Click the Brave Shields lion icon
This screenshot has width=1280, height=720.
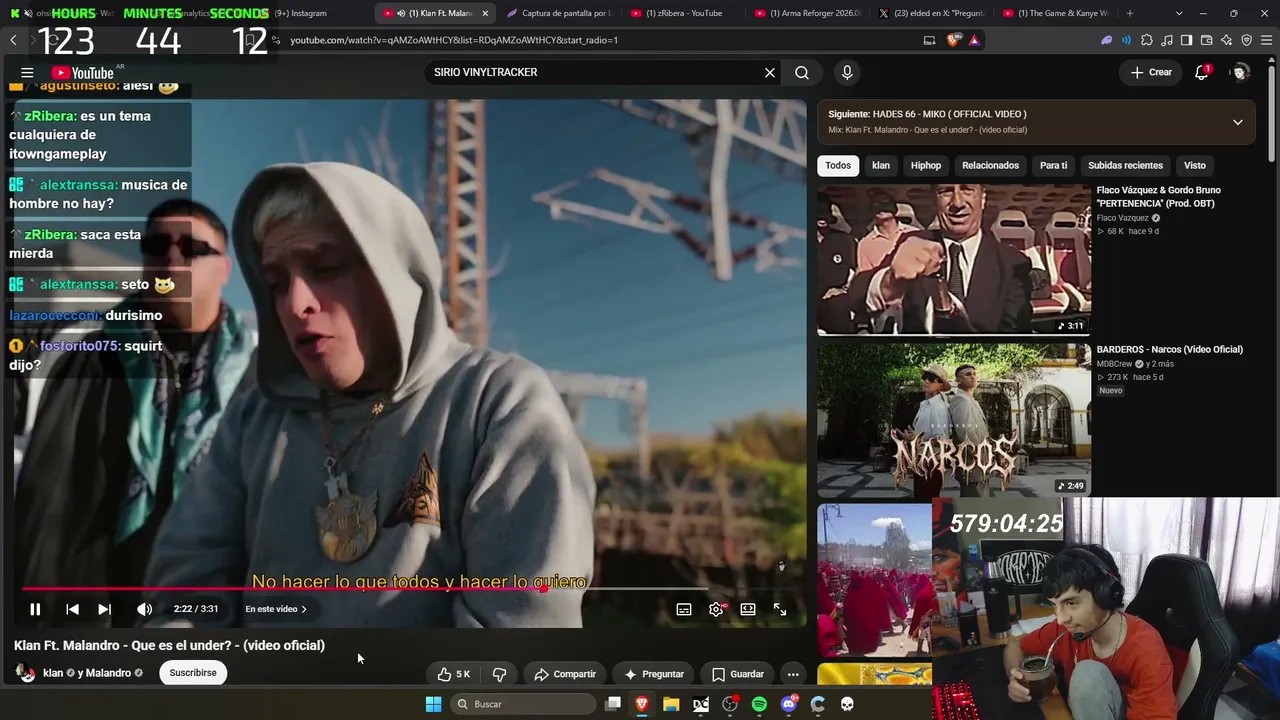[954, 40]
